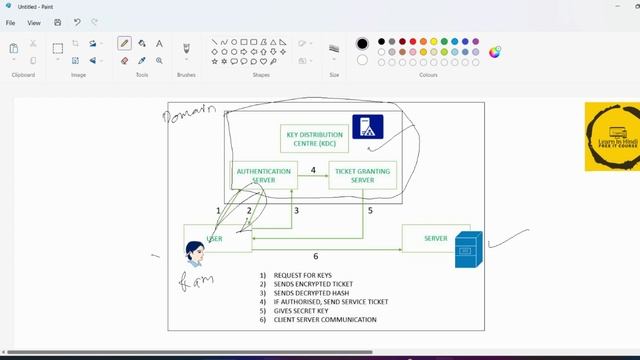
Task: Click the Paste clipboard icon
Action: tap(13, 48)
